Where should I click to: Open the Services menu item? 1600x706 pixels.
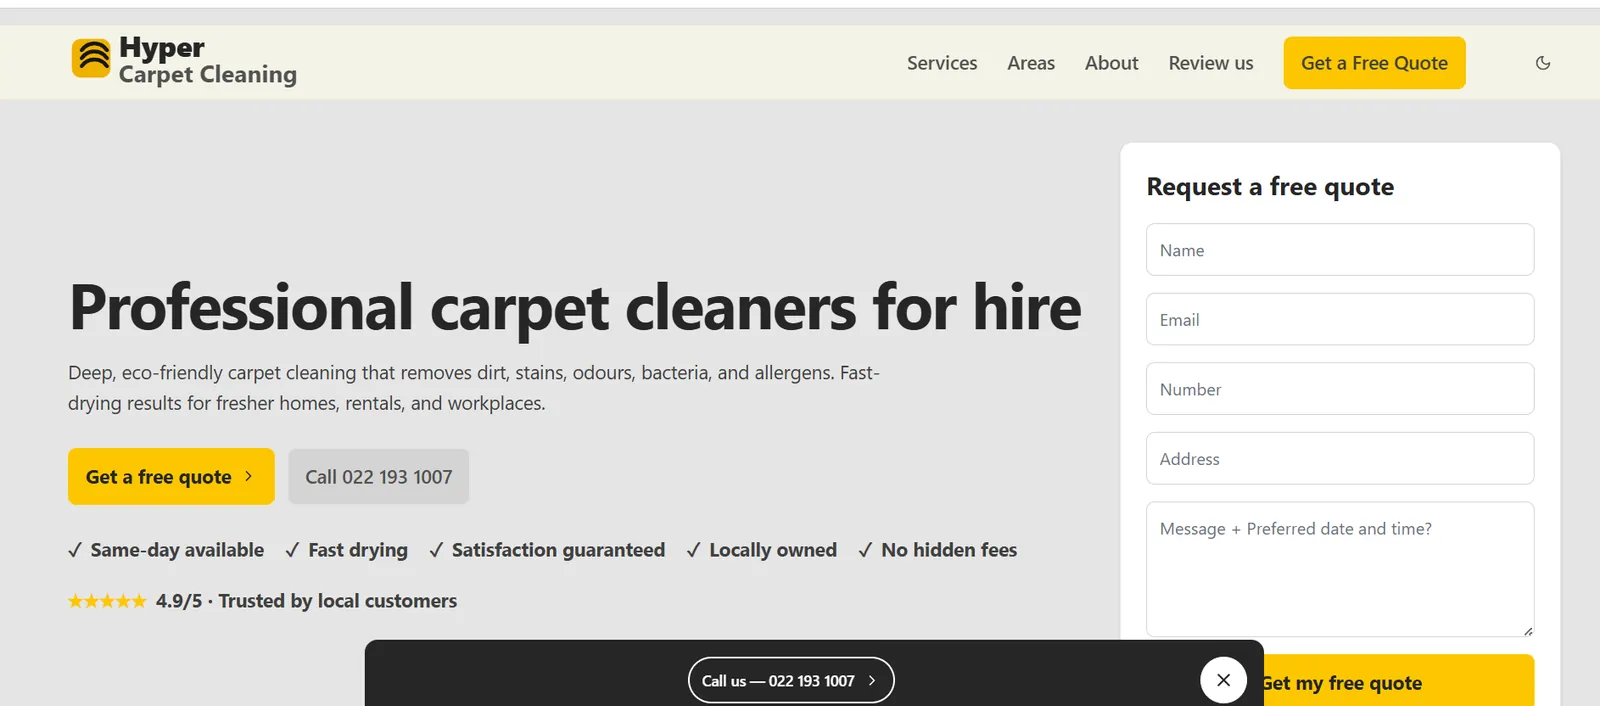[x=942, y=63]
